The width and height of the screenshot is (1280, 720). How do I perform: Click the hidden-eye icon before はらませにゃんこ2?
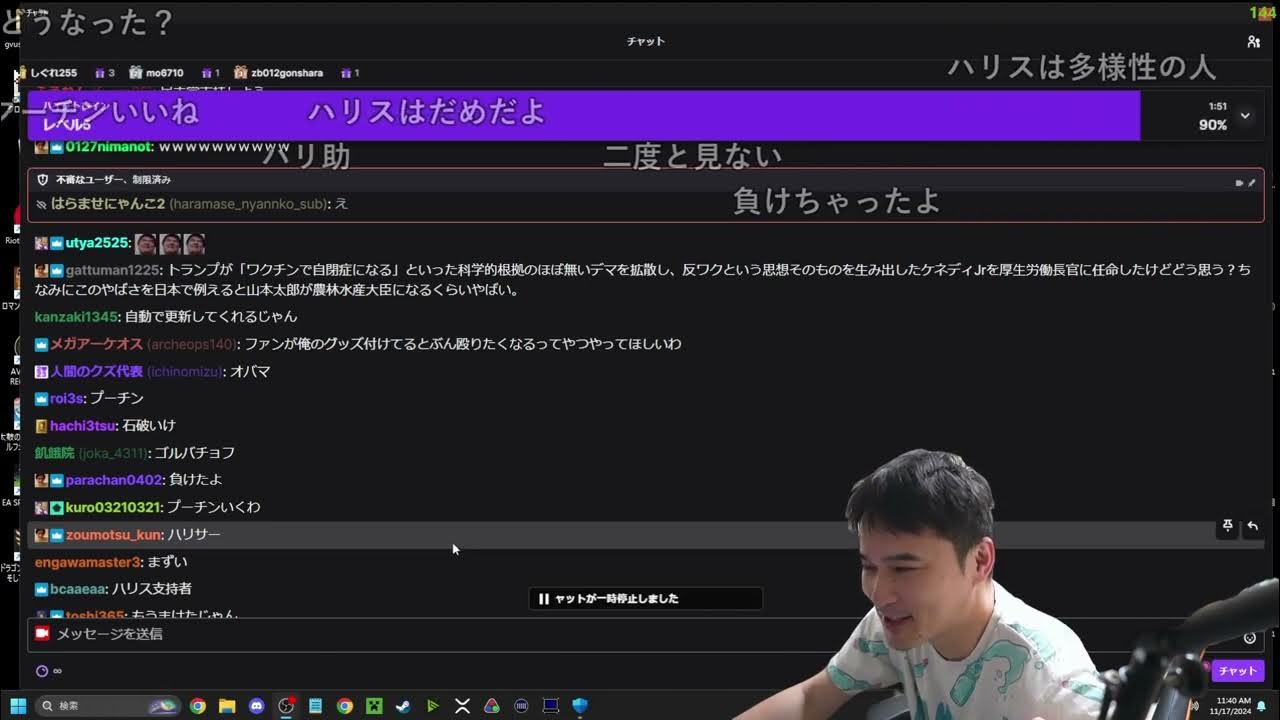pos(41,204)
